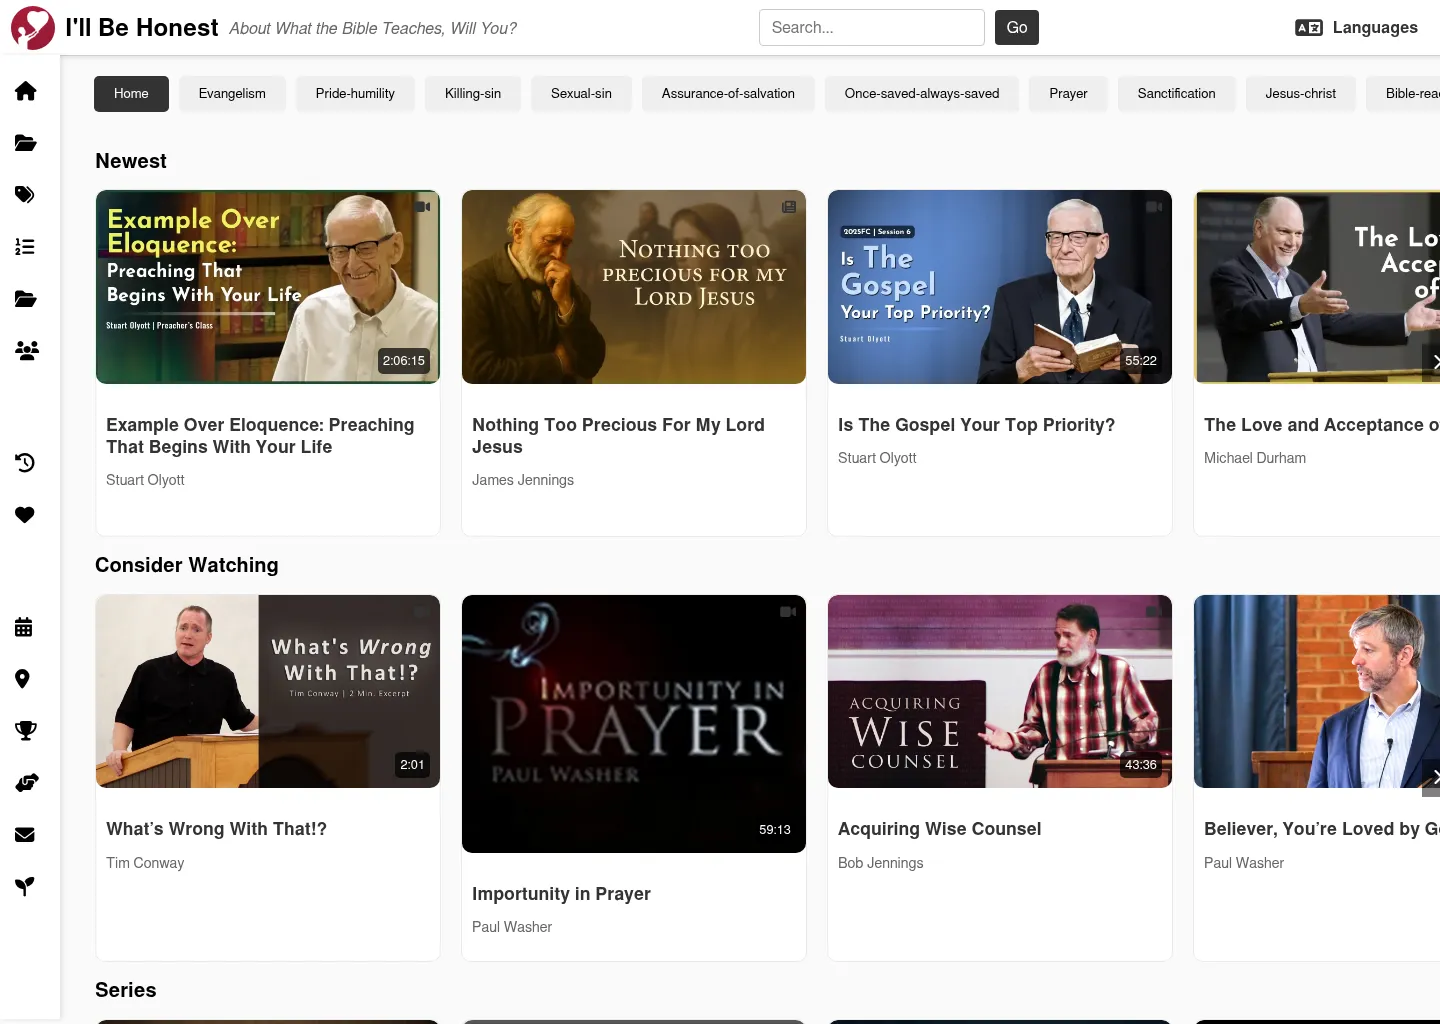Open Acquiring Wise Counsel thumbnail
Viewport: 1440px width, 1024px height.
coord(1000,691)
